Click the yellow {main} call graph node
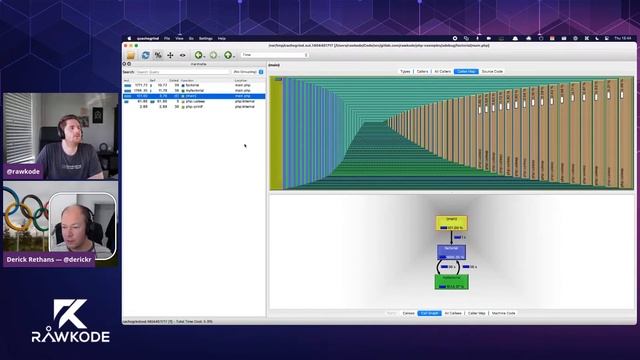 tap(451, 223)
